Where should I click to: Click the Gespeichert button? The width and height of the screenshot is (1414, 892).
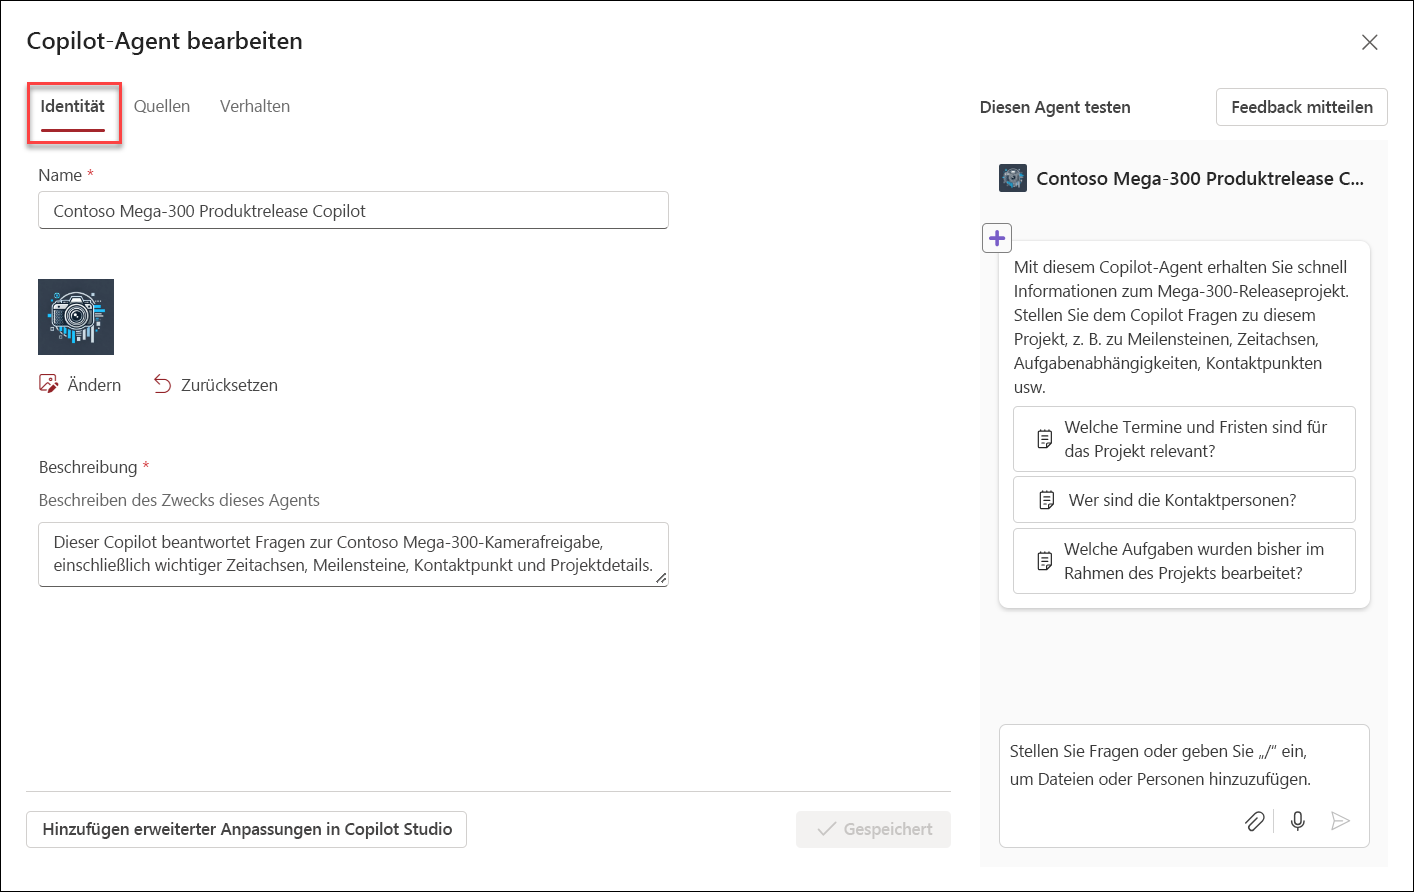(873, 829)
